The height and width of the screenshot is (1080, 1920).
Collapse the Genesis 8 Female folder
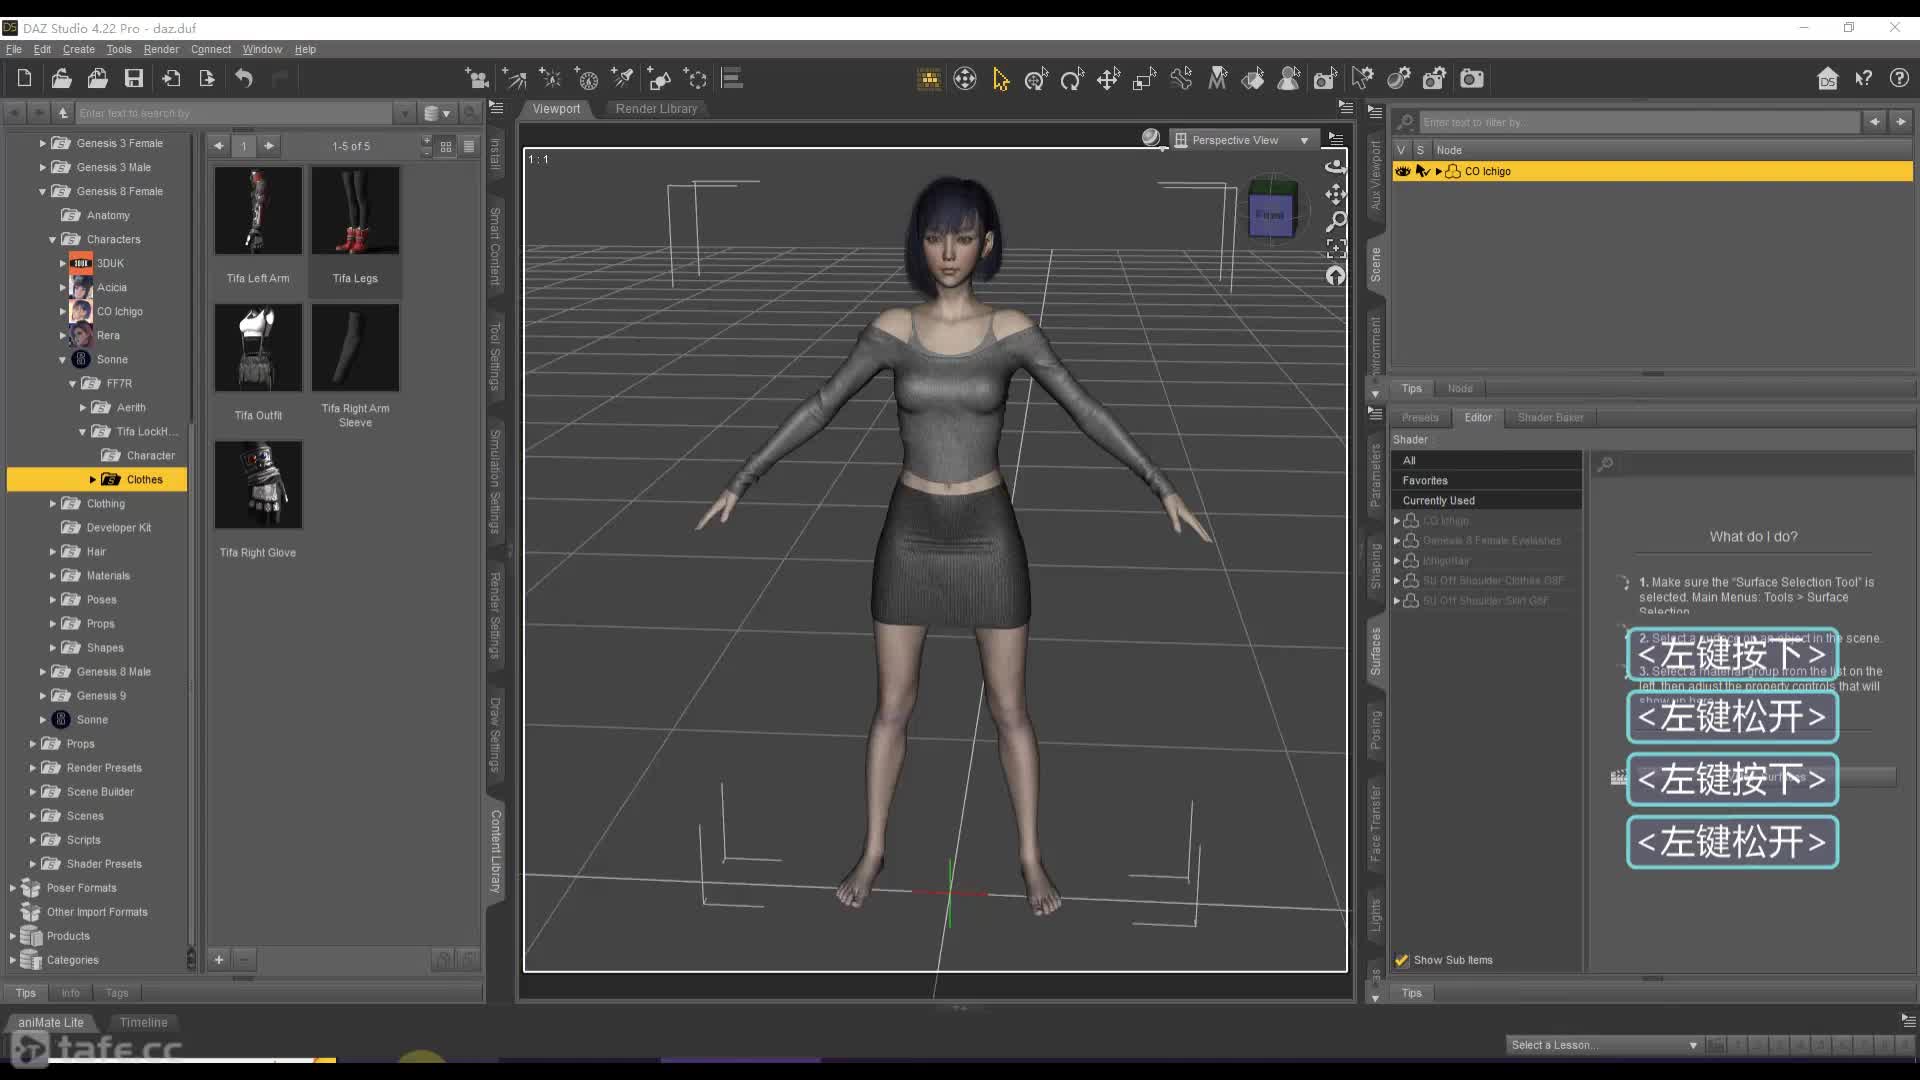coord(42,191)
